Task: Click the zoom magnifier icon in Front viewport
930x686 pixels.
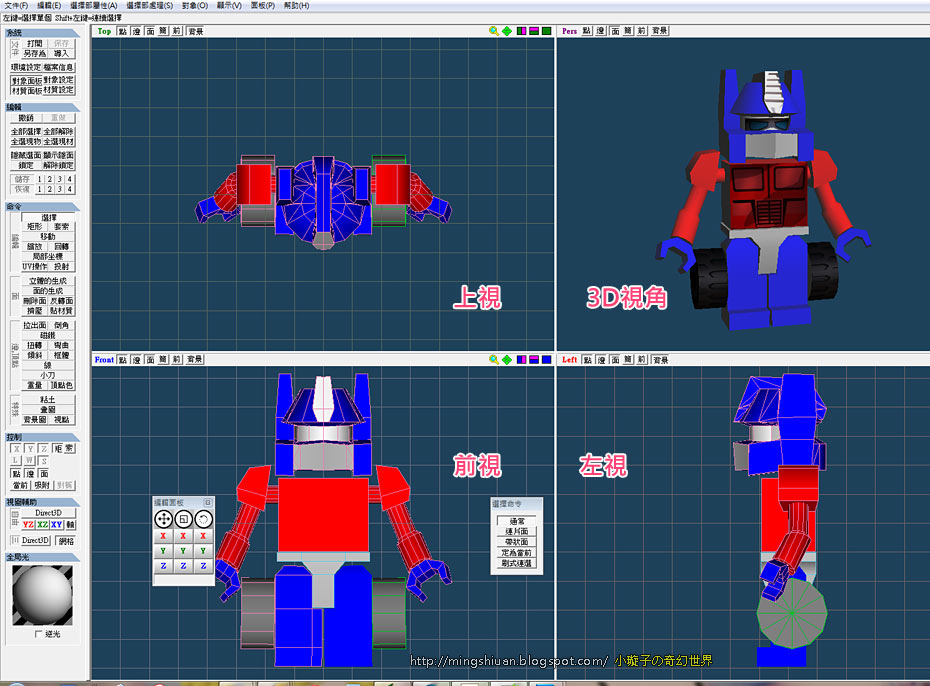Action: (x=493, y=359)
